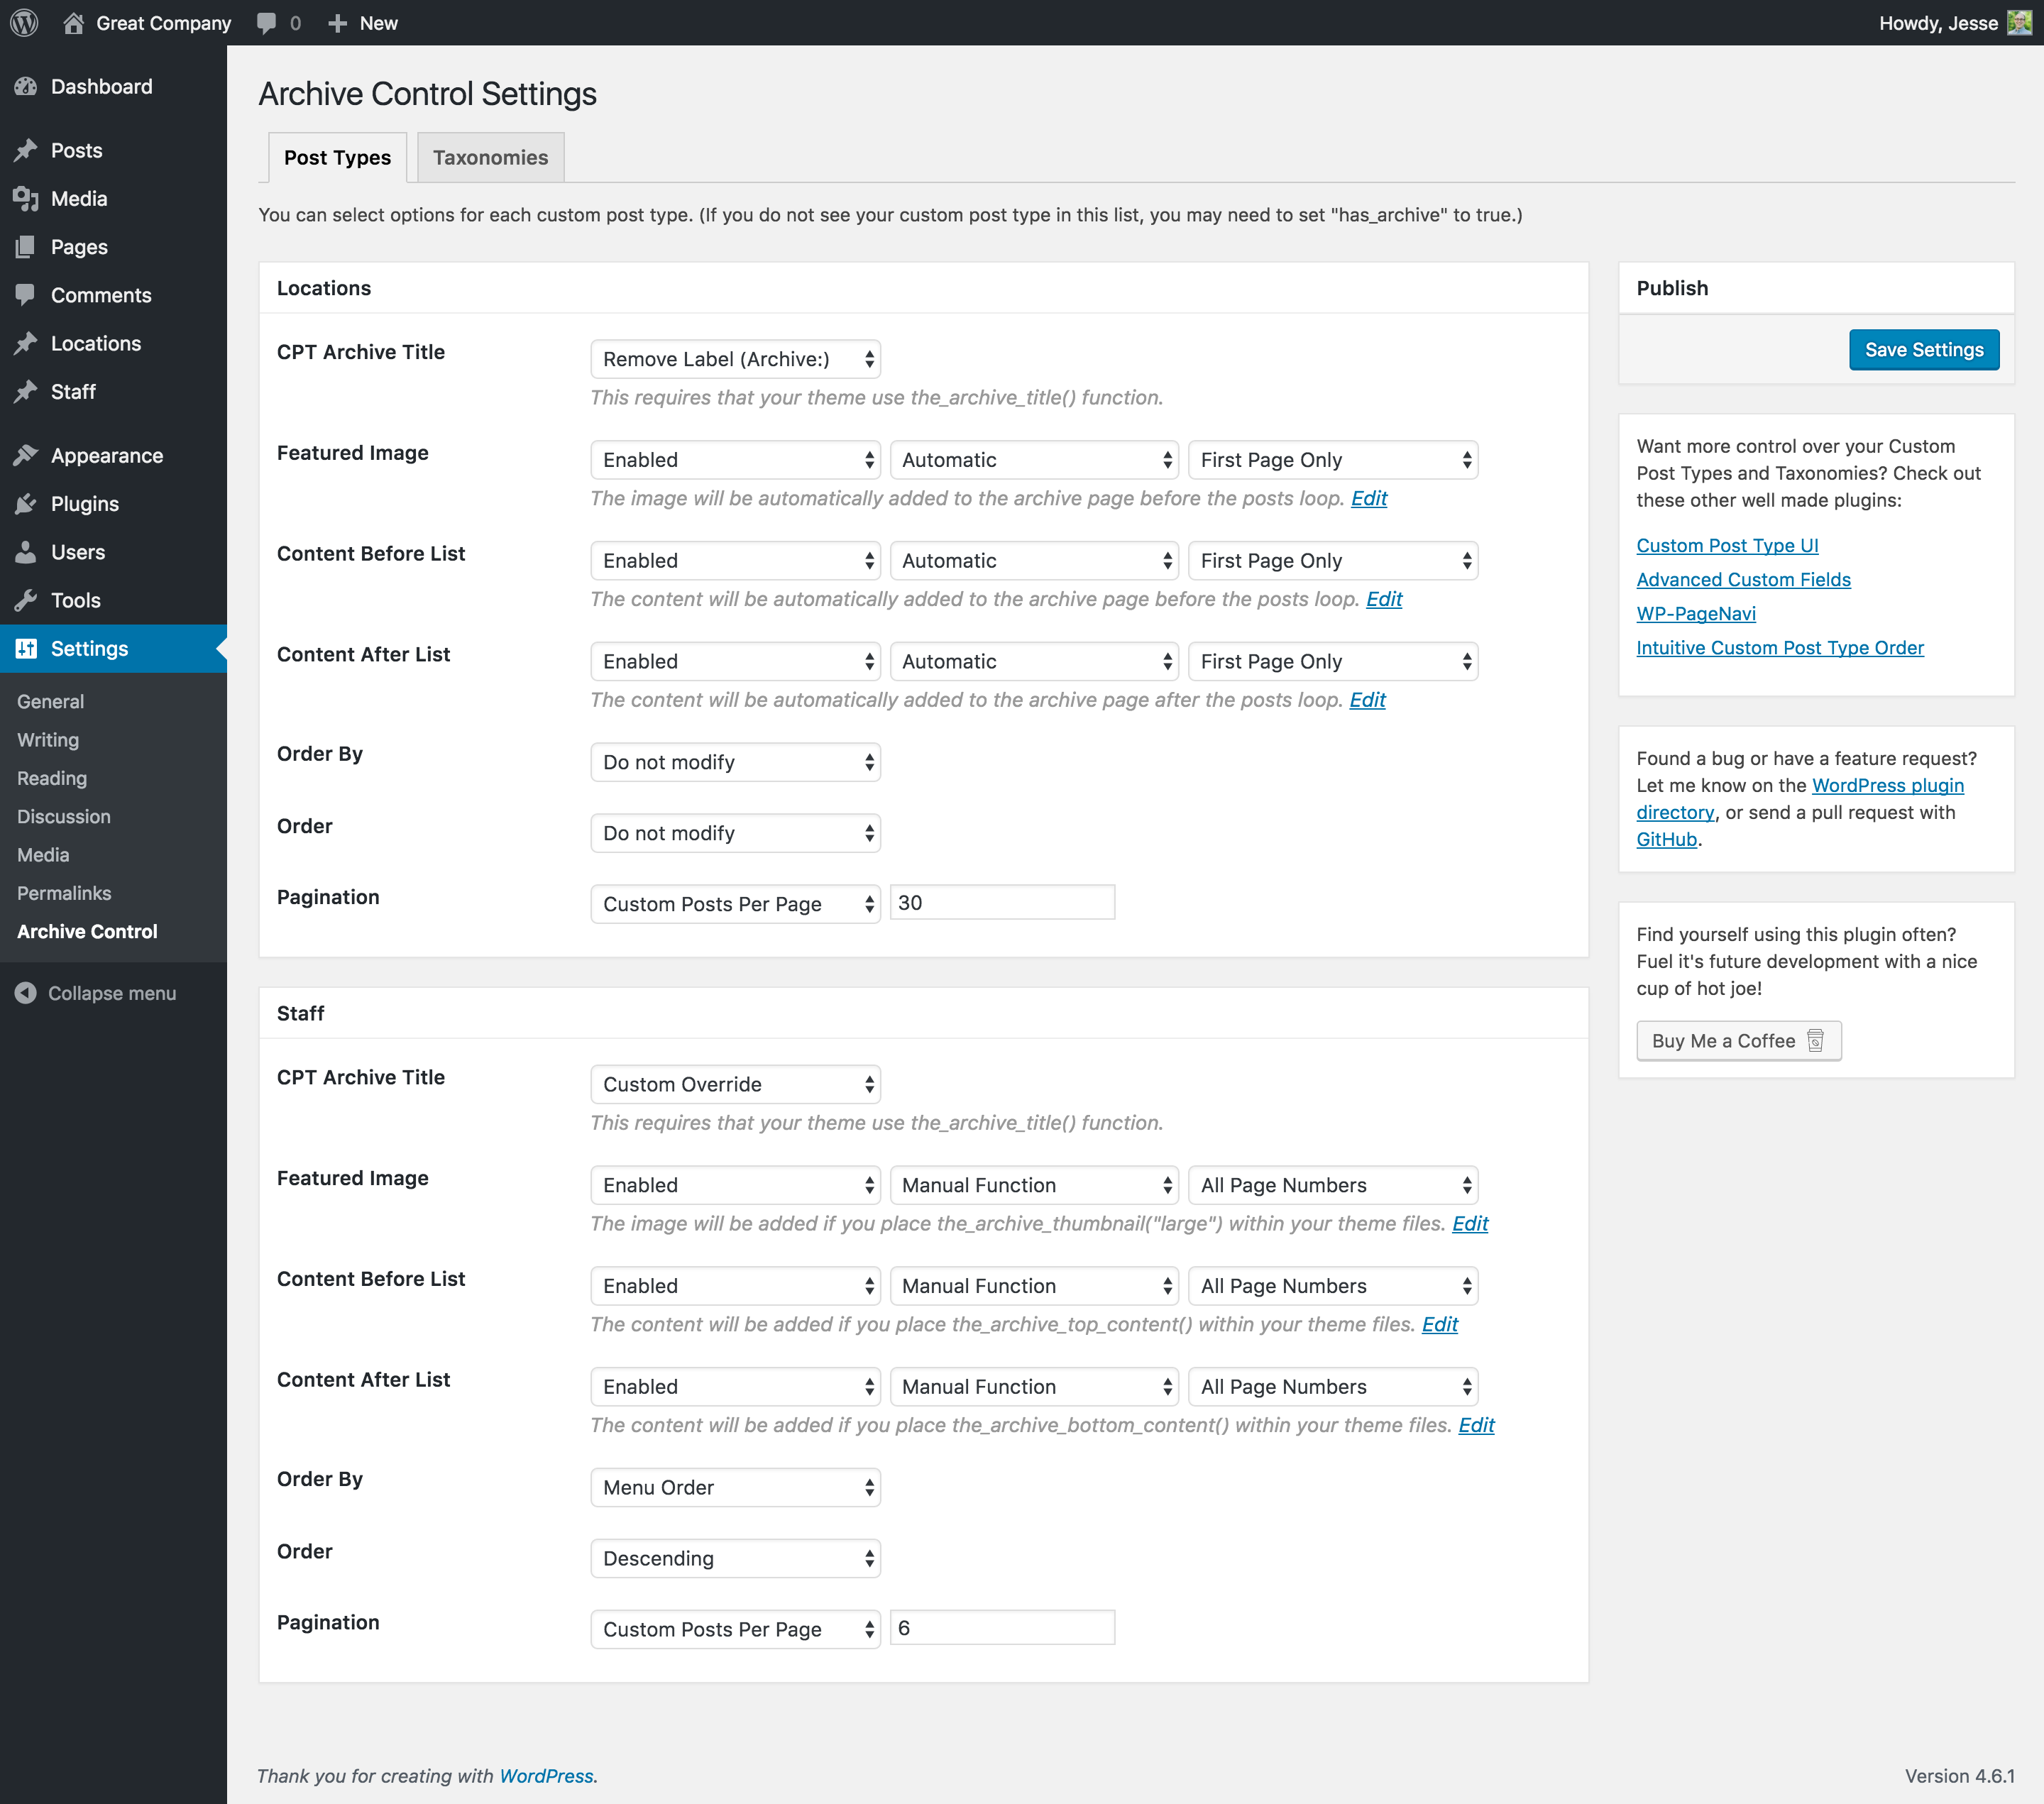Image resolution: width=2044 pixels, height=1804 pixels.
Task: Open Staff Menu Order dropdown
Action: [735, 1488]
